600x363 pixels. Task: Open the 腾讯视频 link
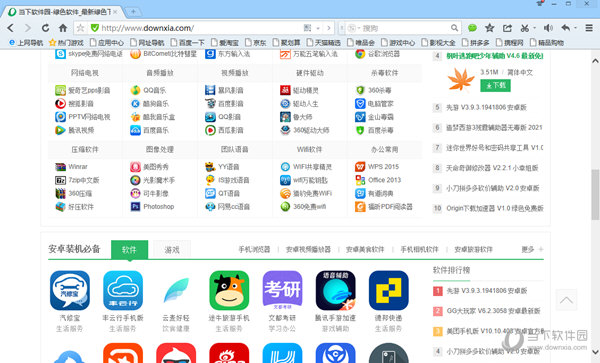(x=81, y=130)
